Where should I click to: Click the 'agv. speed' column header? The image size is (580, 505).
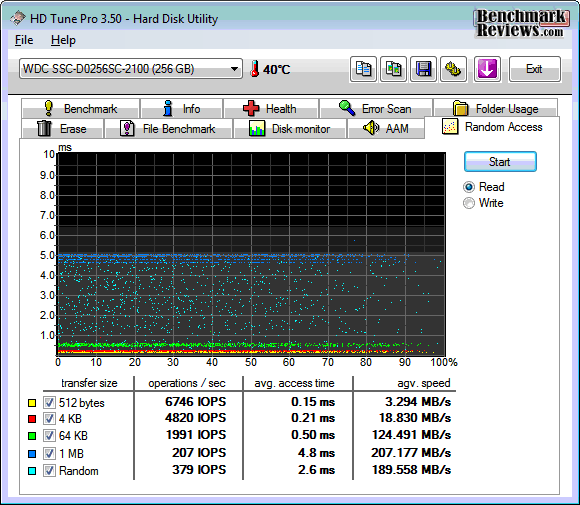(424, 383)
